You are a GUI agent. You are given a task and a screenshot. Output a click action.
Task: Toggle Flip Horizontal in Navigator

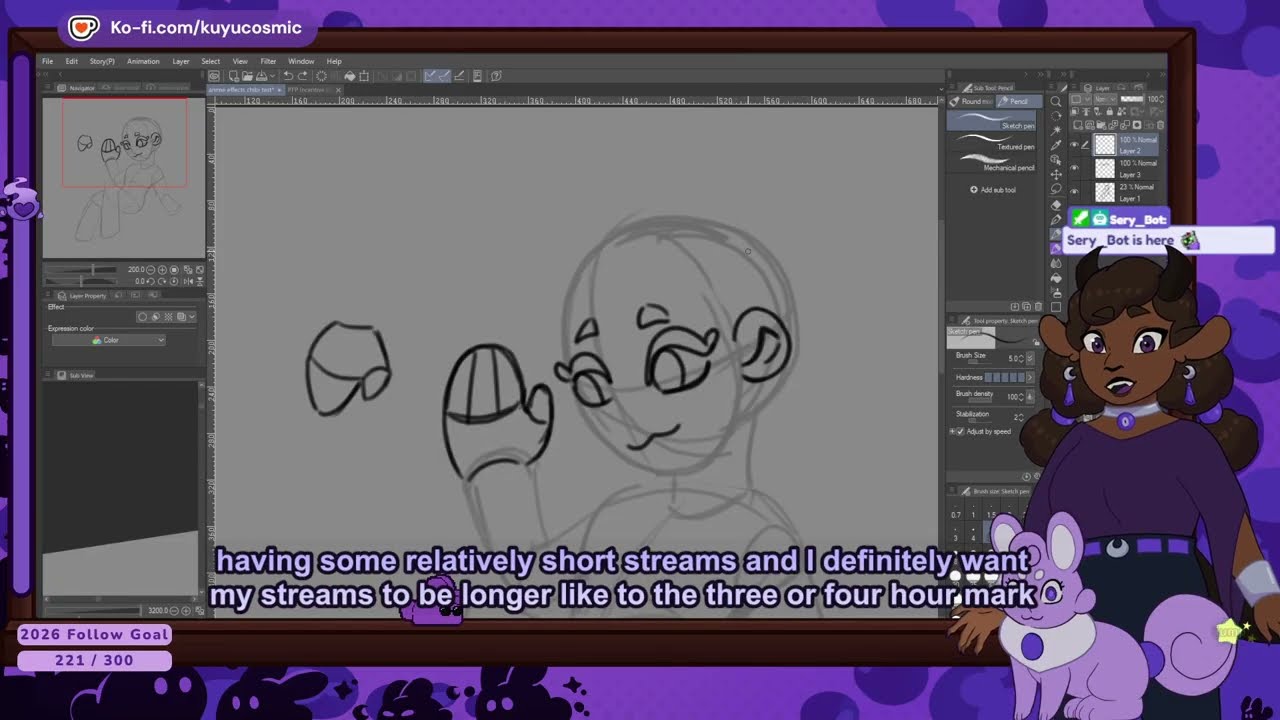(x=188, y=281)
